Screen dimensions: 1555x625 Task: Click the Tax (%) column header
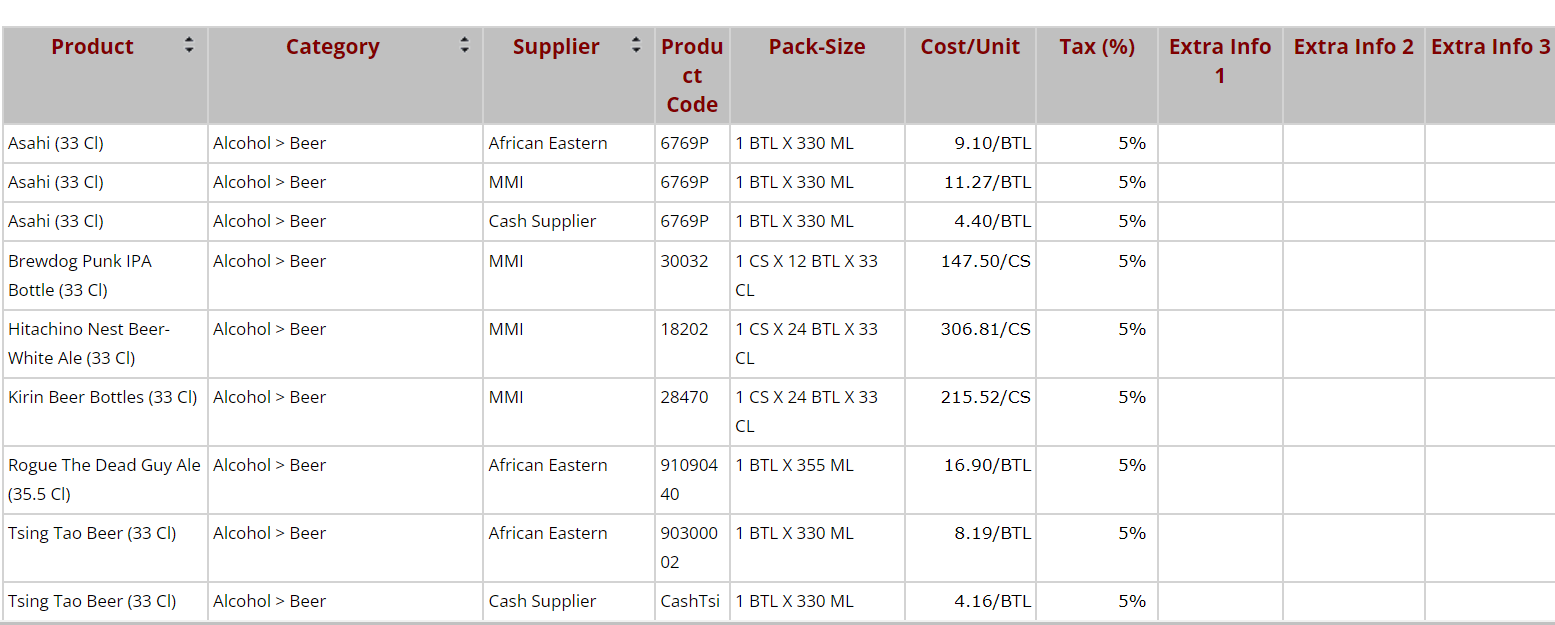pos(1097,47)
